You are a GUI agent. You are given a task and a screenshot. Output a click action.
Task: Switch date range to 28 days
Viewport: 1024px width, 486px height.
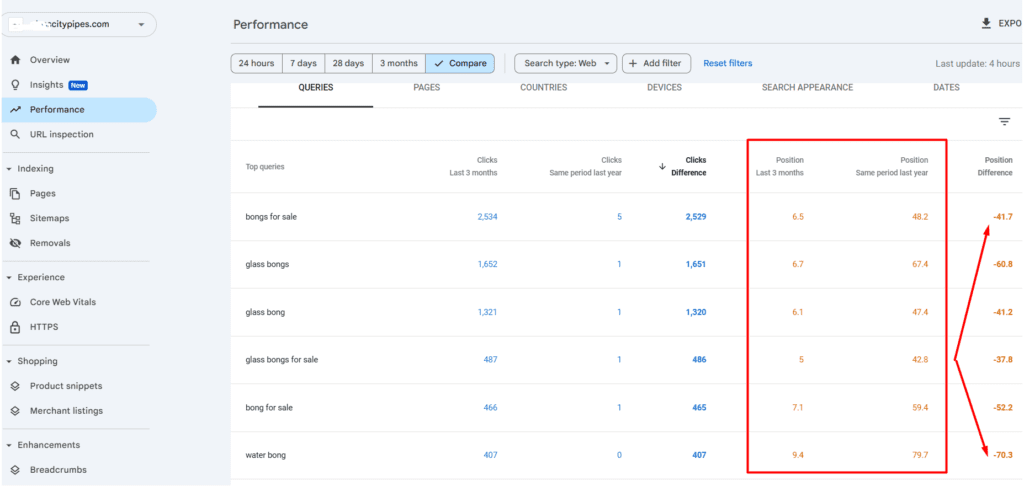click(348, 64)
